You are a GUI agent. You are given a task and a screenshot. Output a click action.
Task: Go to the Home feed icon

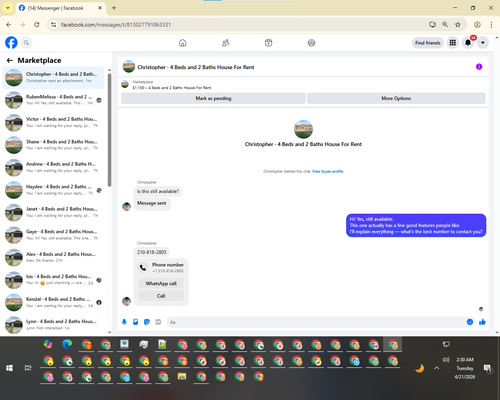coord(182,43)
